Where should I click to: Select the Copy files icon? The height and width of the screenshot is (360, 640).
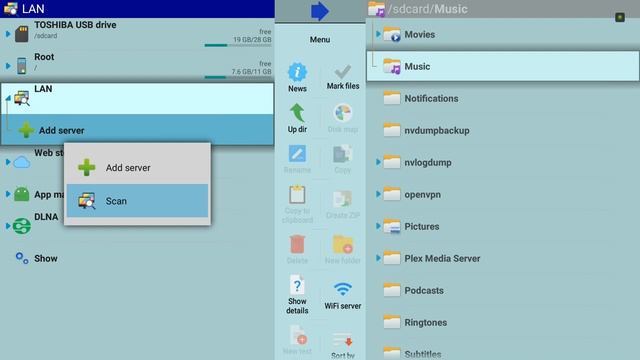342,154
